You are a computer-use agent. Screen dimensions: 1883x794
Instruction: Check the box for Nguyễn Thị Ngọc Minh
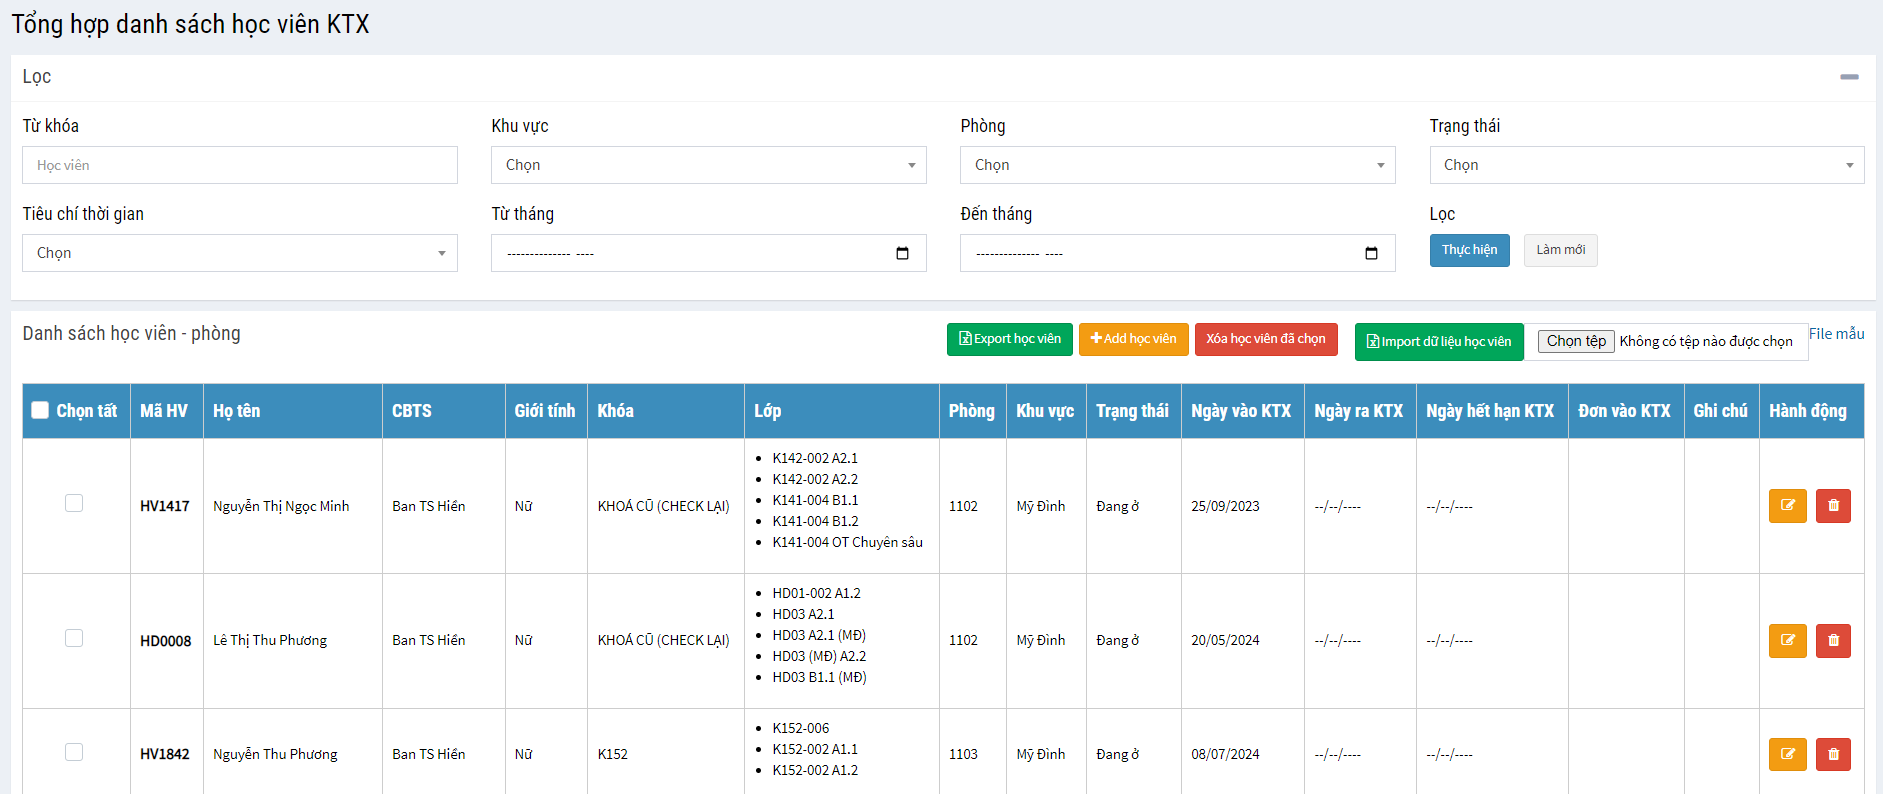coord(74,503)
